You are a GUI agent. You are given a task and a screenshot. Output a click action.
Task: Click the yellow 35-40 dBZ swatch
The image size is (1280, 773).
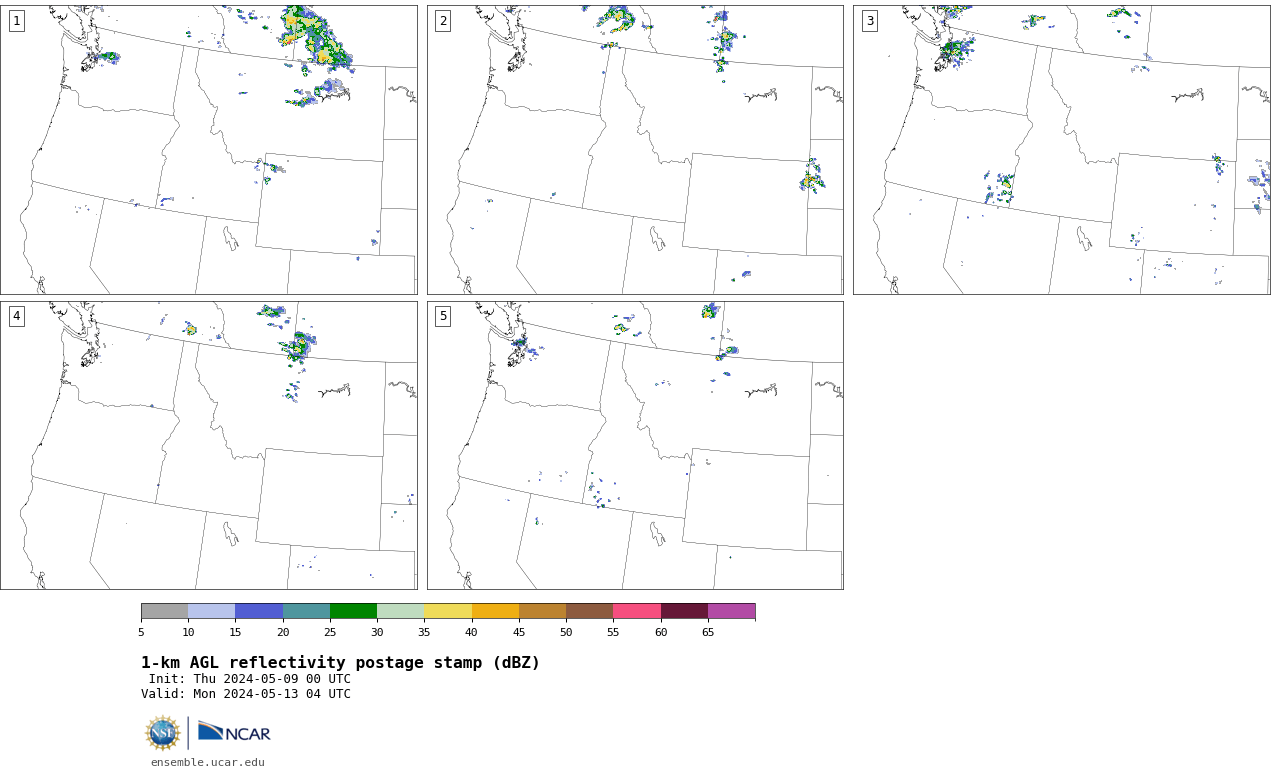pyautogui.click(x=448, y=611)
